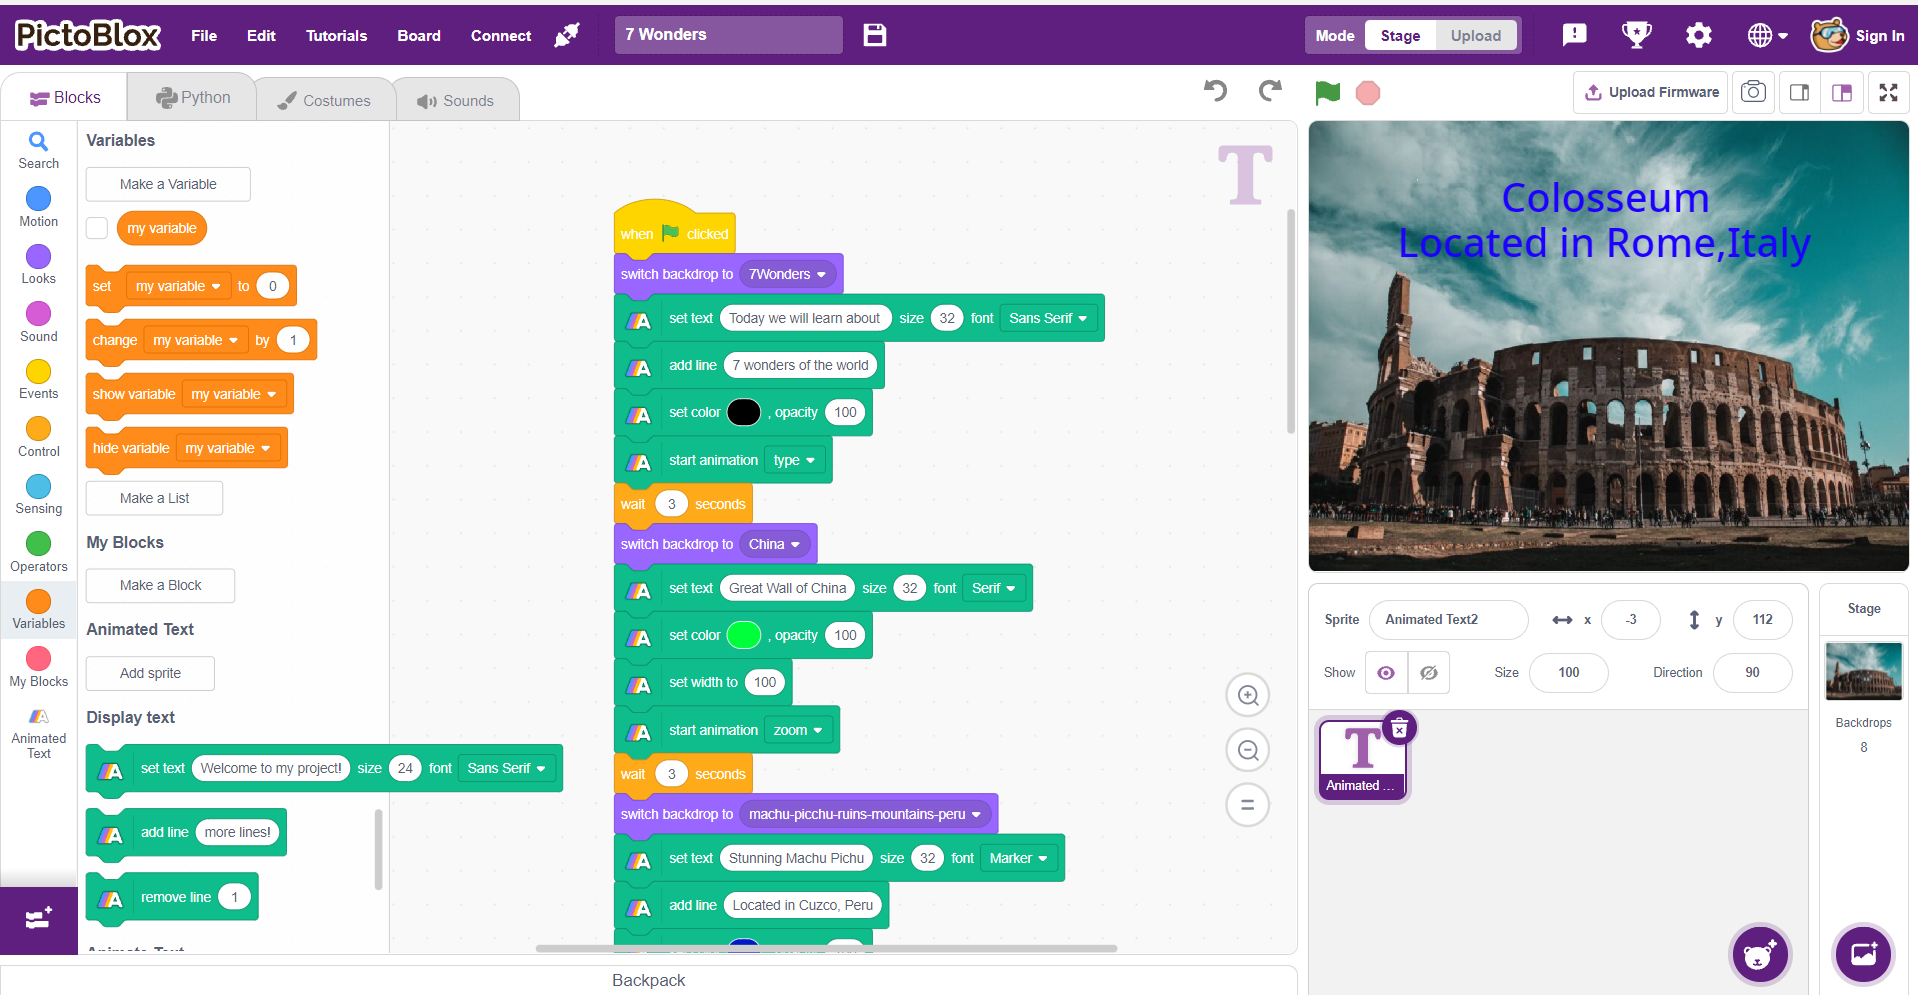The height and width of the screenshot is (995, 1918).
Task: Click the green flag to run project
Action: point(1327,93)
